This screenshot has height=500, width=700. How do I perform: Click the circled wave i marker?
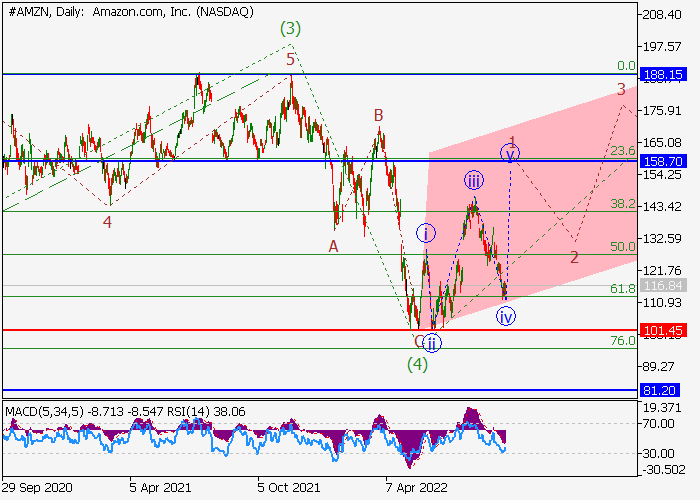click(x=426, y=233)
